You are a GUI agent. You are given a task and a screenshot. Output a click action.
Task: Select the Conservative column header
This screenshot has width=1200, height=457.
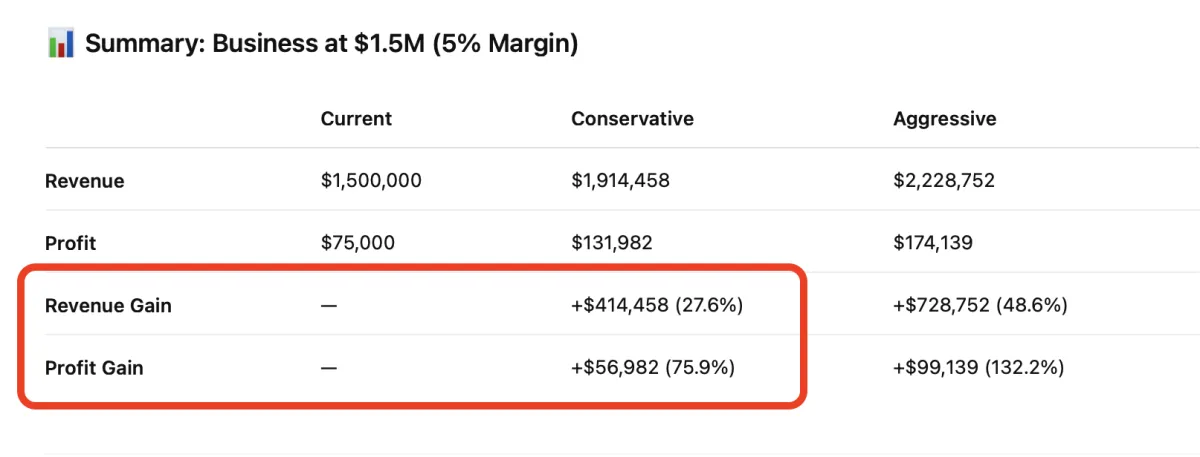632,119
